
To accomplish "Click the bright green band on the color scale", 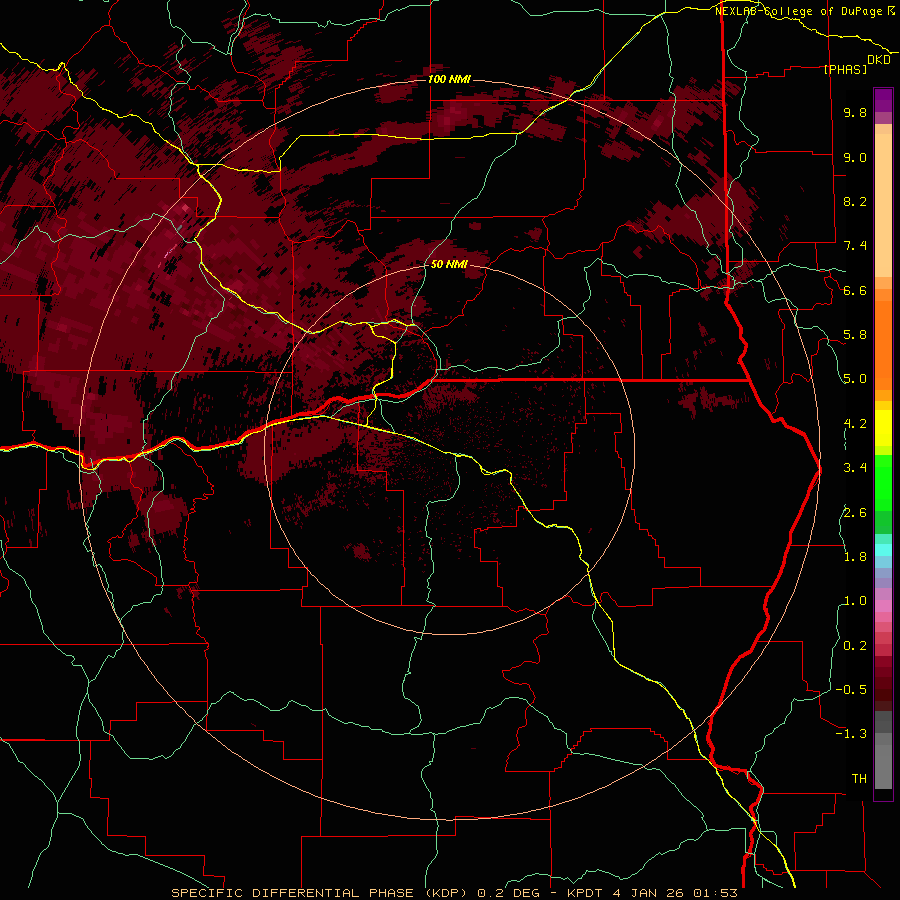I will point(883,483).
